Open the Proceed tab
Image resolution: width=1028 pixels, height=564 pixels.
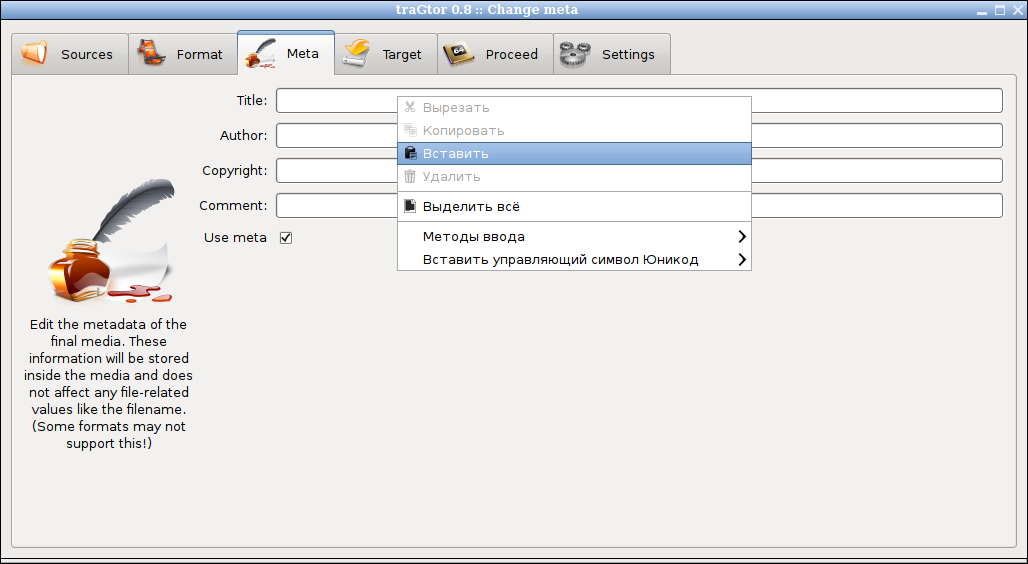pos(496,54)
